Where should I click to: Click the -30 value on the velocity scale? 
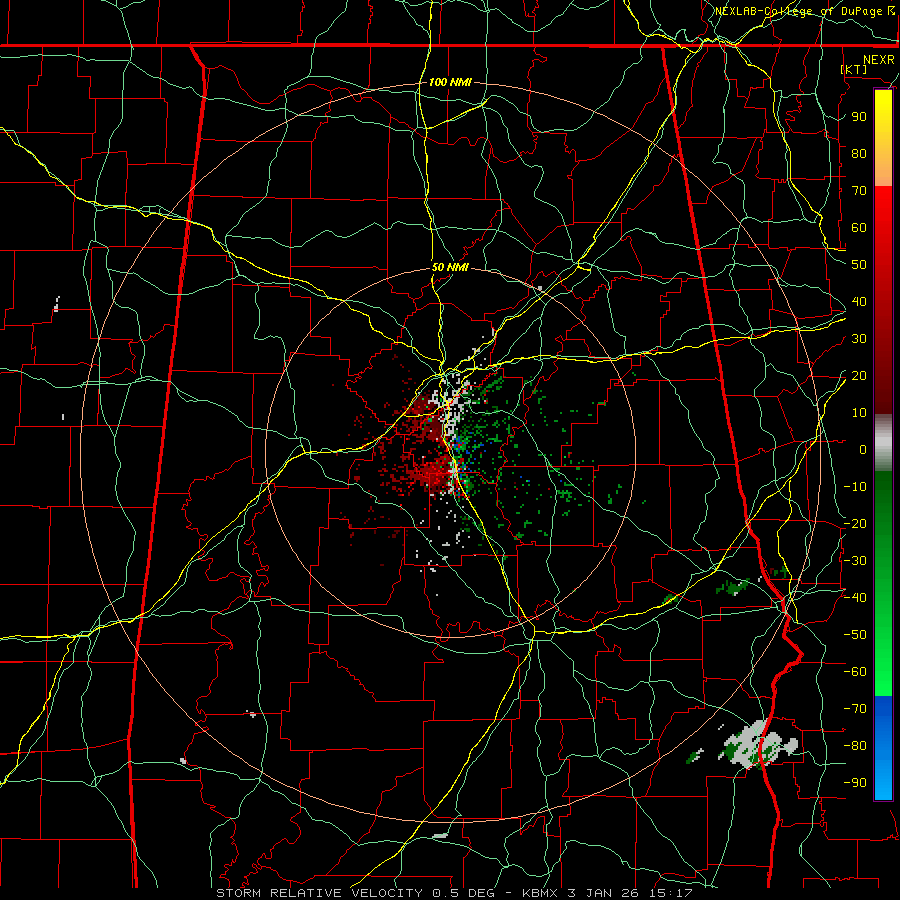click(855, 561)
